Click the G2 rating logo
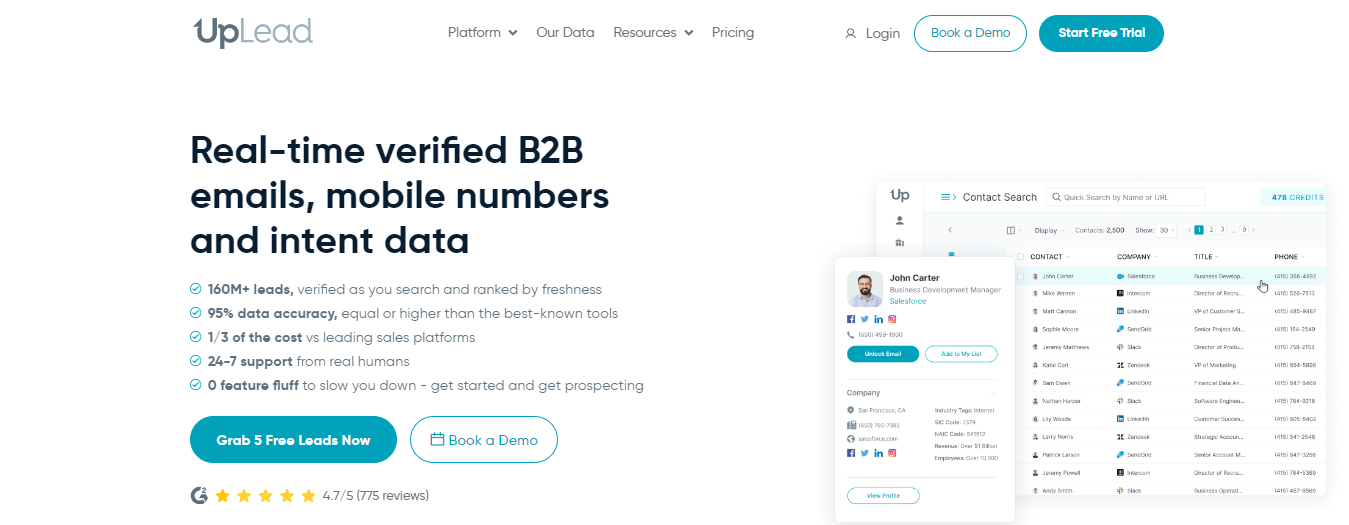The image size is (1349, 525). coord(199,495)
